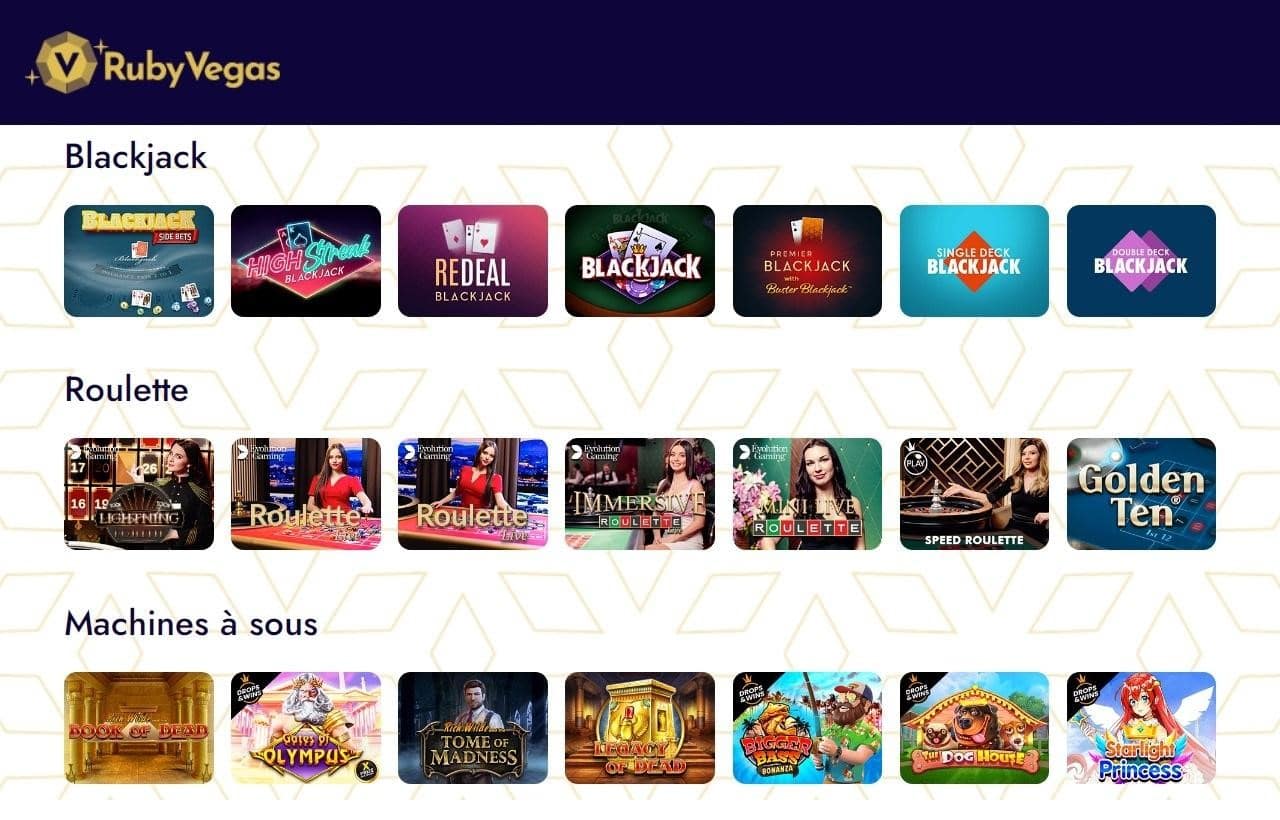Open Speed Roulette game
Viewport: 1280px width, 820px height.
[974, 494]
